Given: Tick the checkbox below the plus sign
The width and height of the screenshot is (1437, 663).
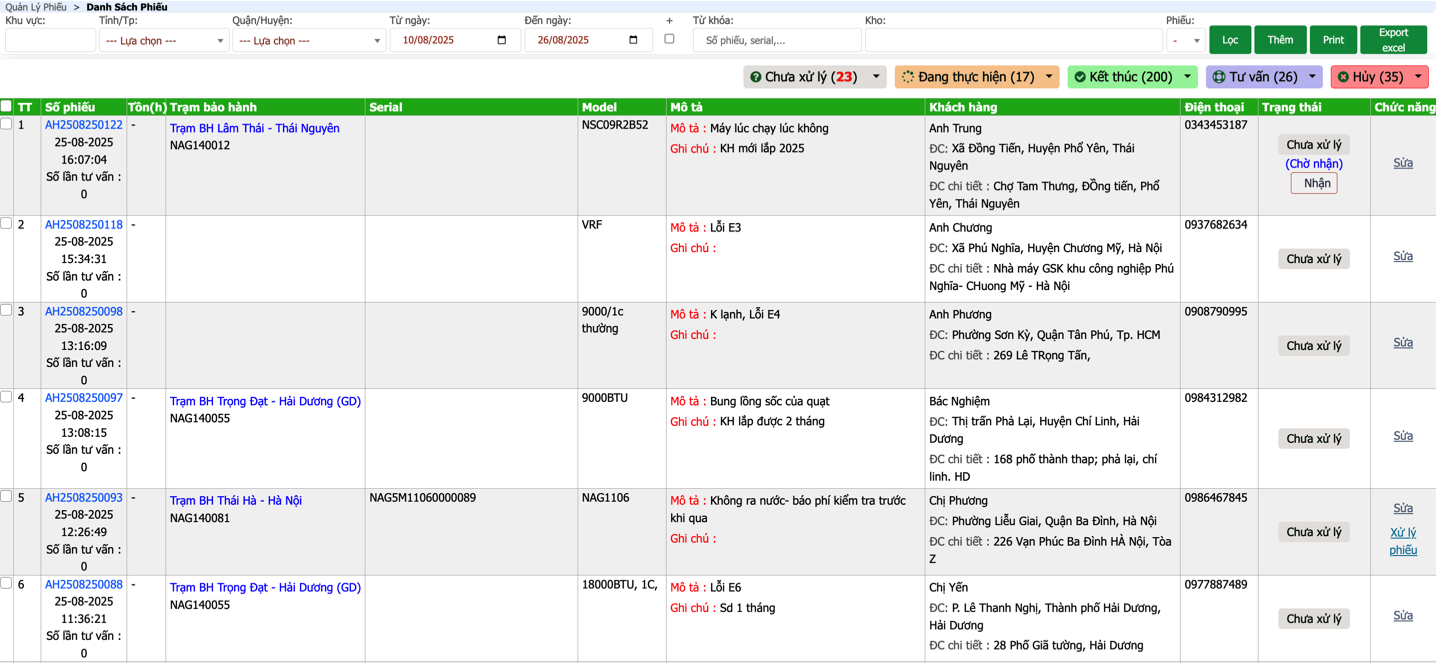Looking at the screenshot, I should (669, 39).
